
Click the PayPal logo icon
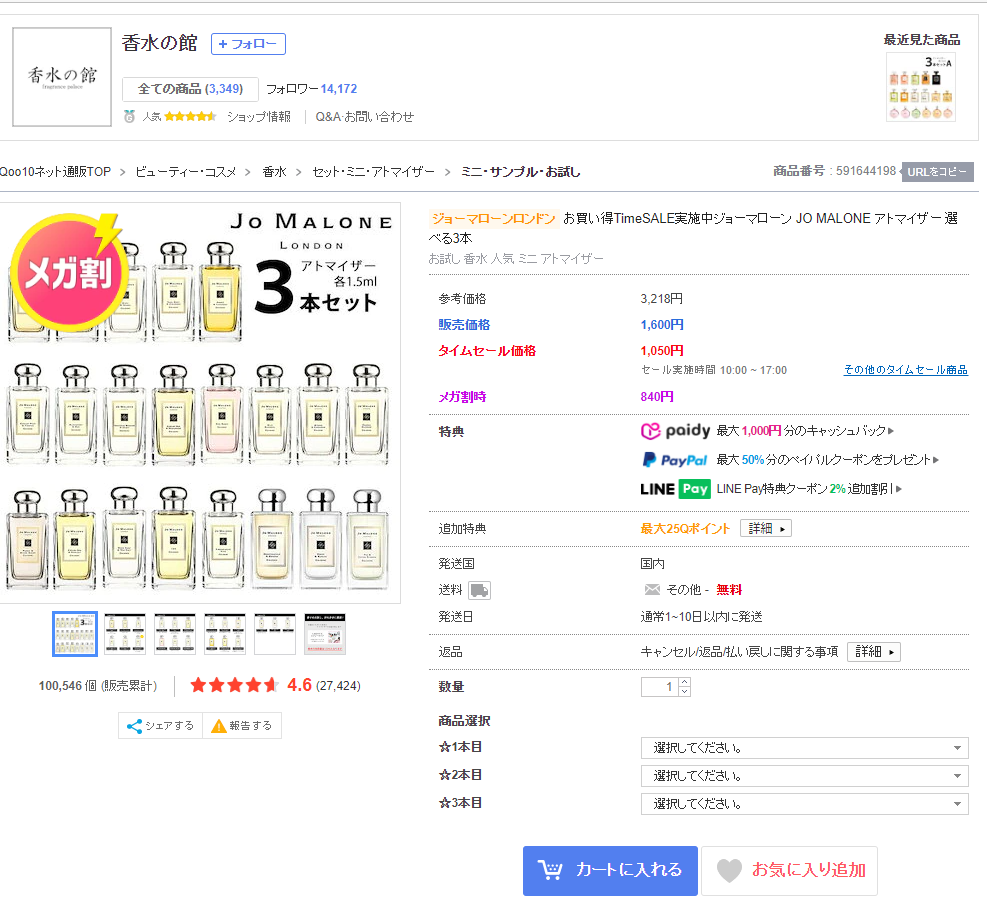point(674,460)
